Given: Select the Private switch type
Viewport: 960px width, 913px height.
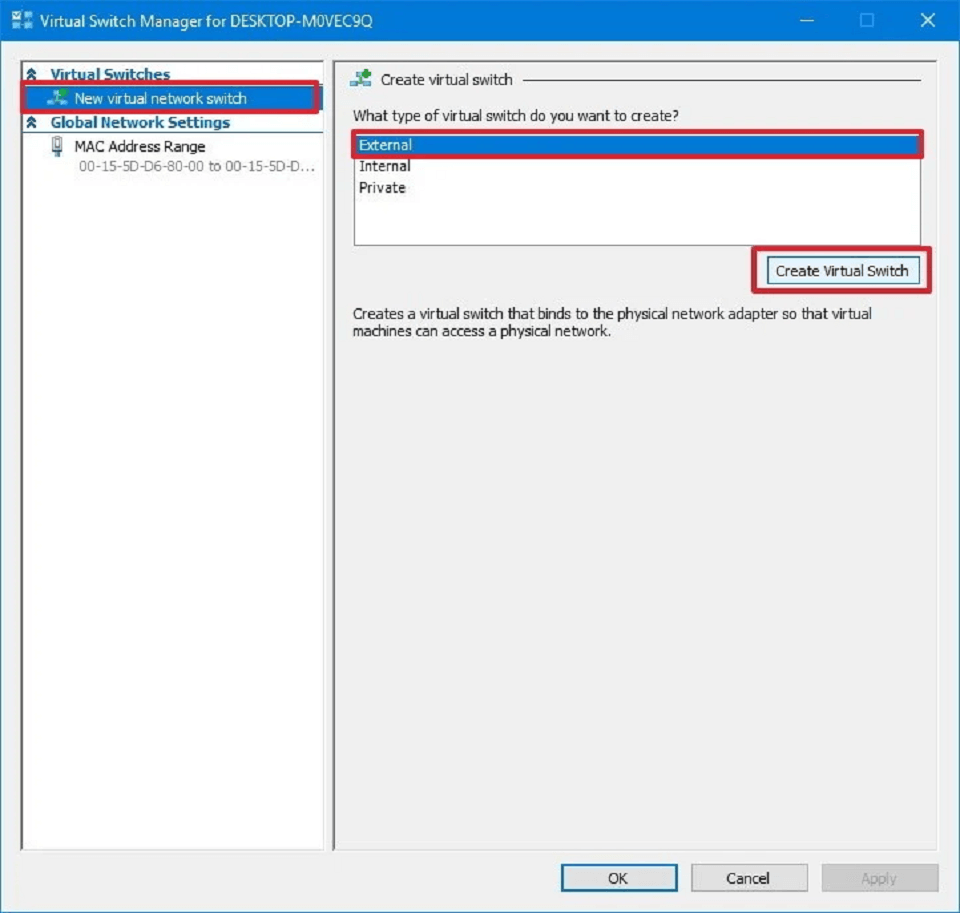Looking at the screenshot, I should 637,187.
